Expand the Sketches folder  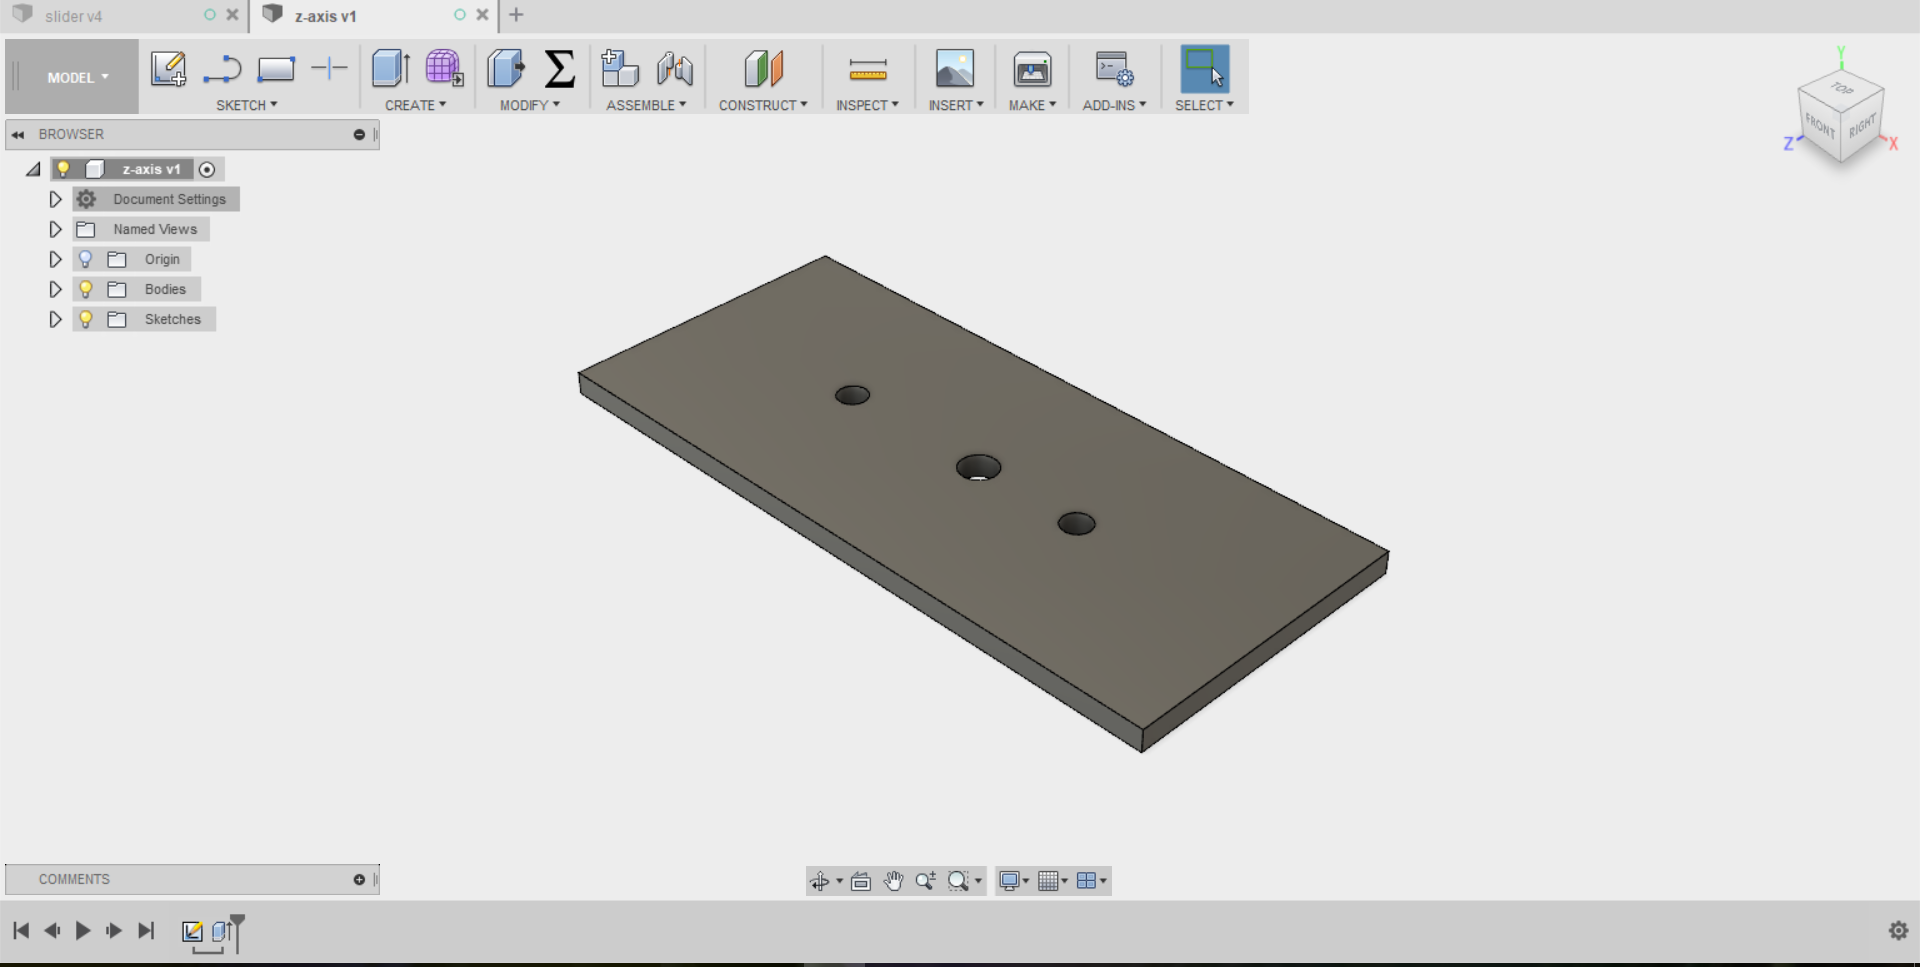click(56, 319)
